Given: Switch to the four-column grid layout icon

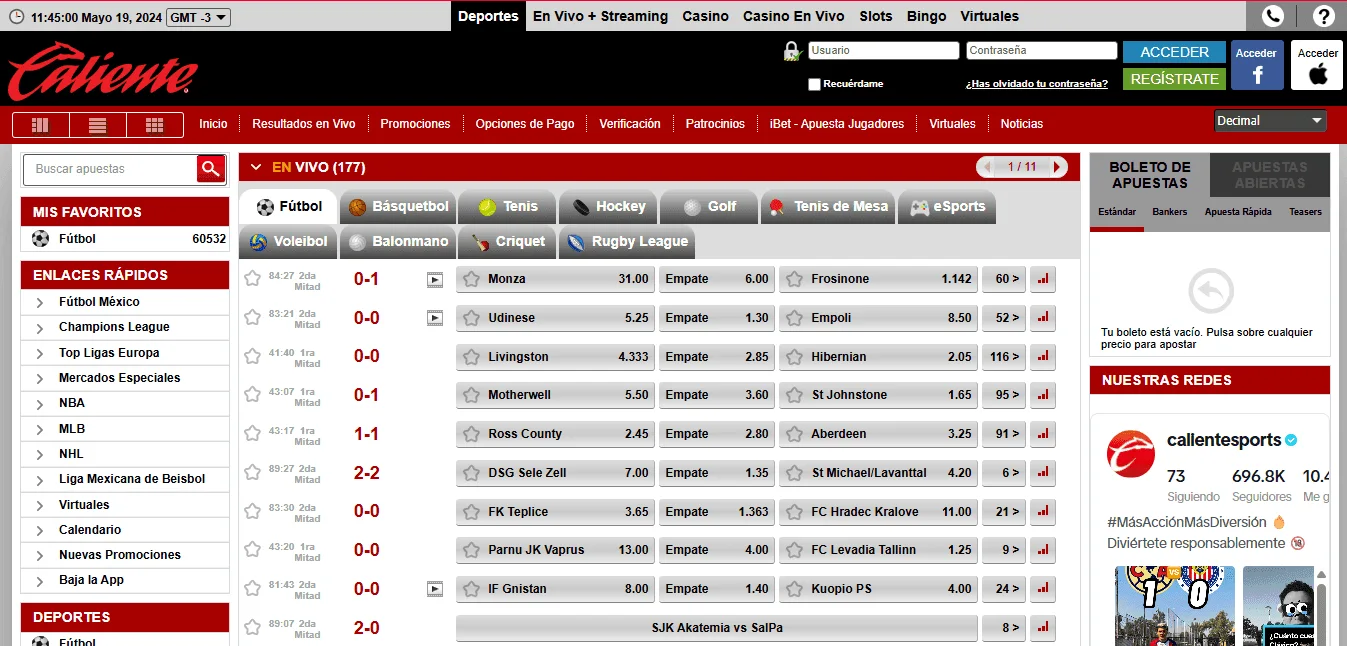Looking at the screenshot, I should (x=40, y=125).
